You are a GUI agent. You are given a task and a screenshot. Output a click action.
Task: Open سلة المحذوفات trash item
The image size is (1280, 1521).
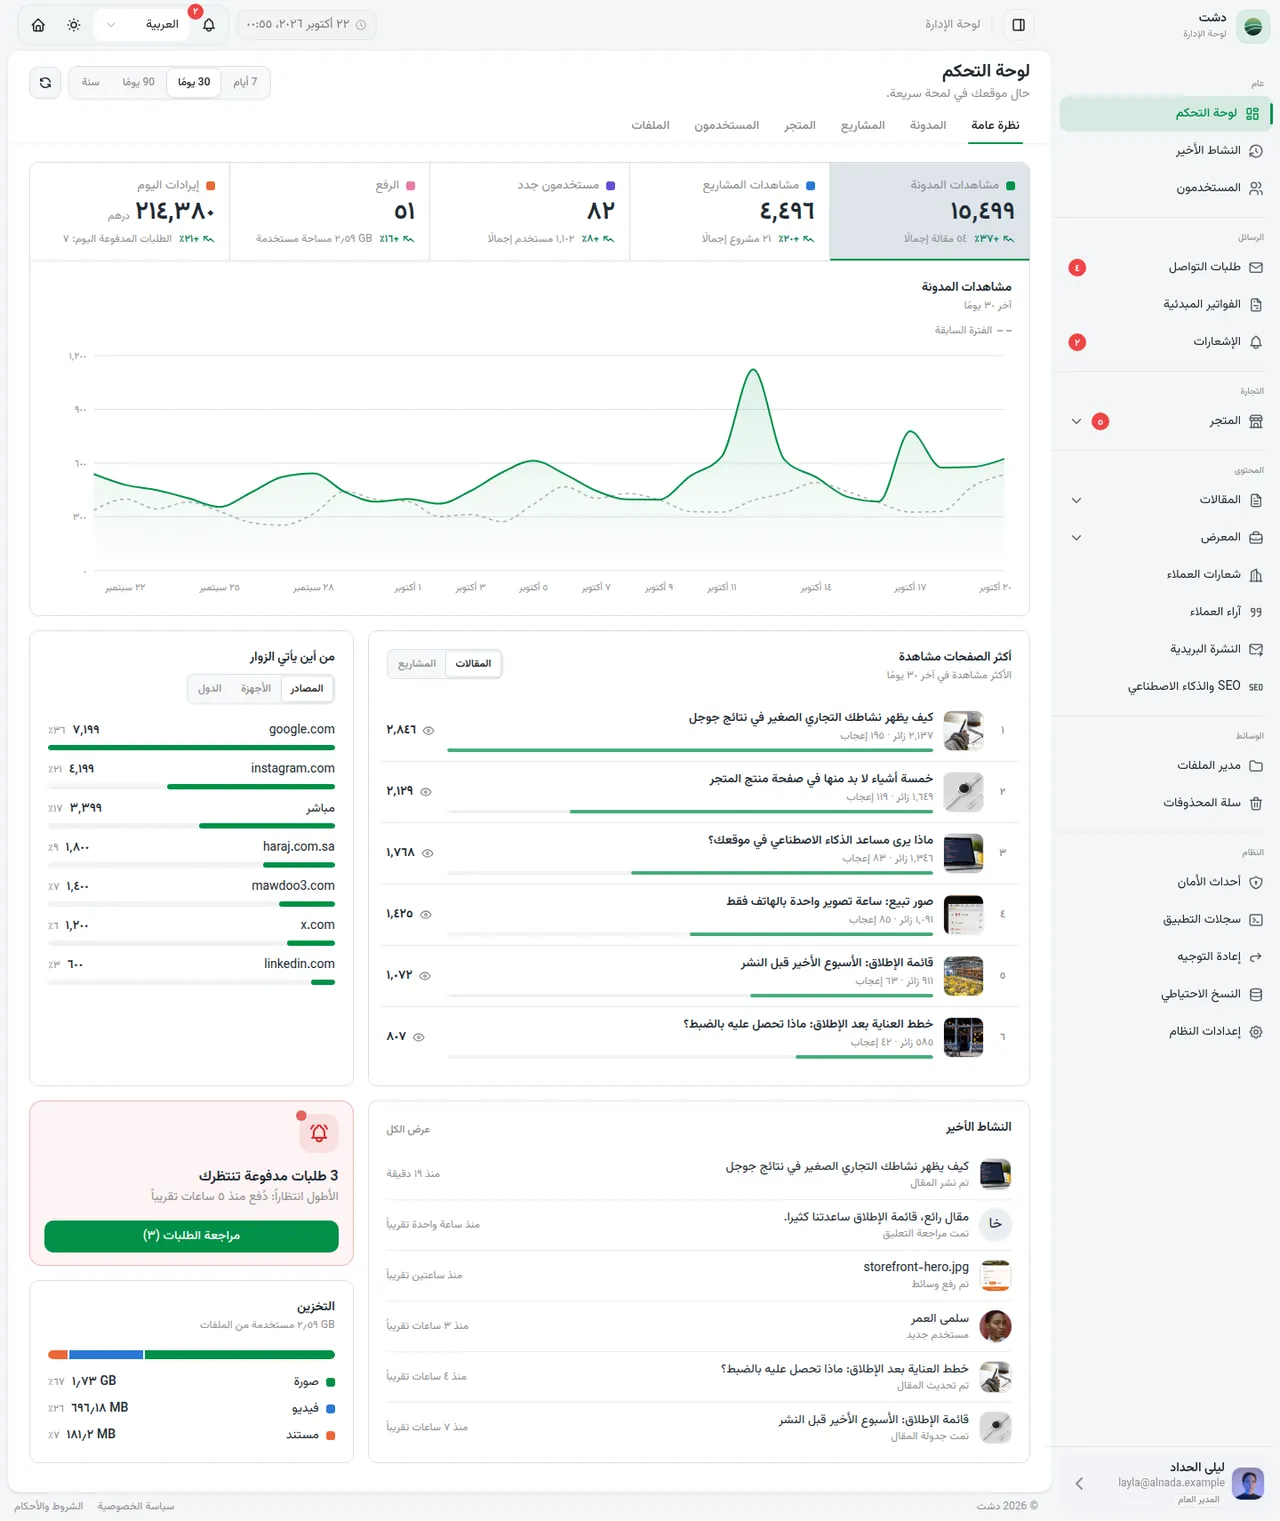coord(1166,803)
